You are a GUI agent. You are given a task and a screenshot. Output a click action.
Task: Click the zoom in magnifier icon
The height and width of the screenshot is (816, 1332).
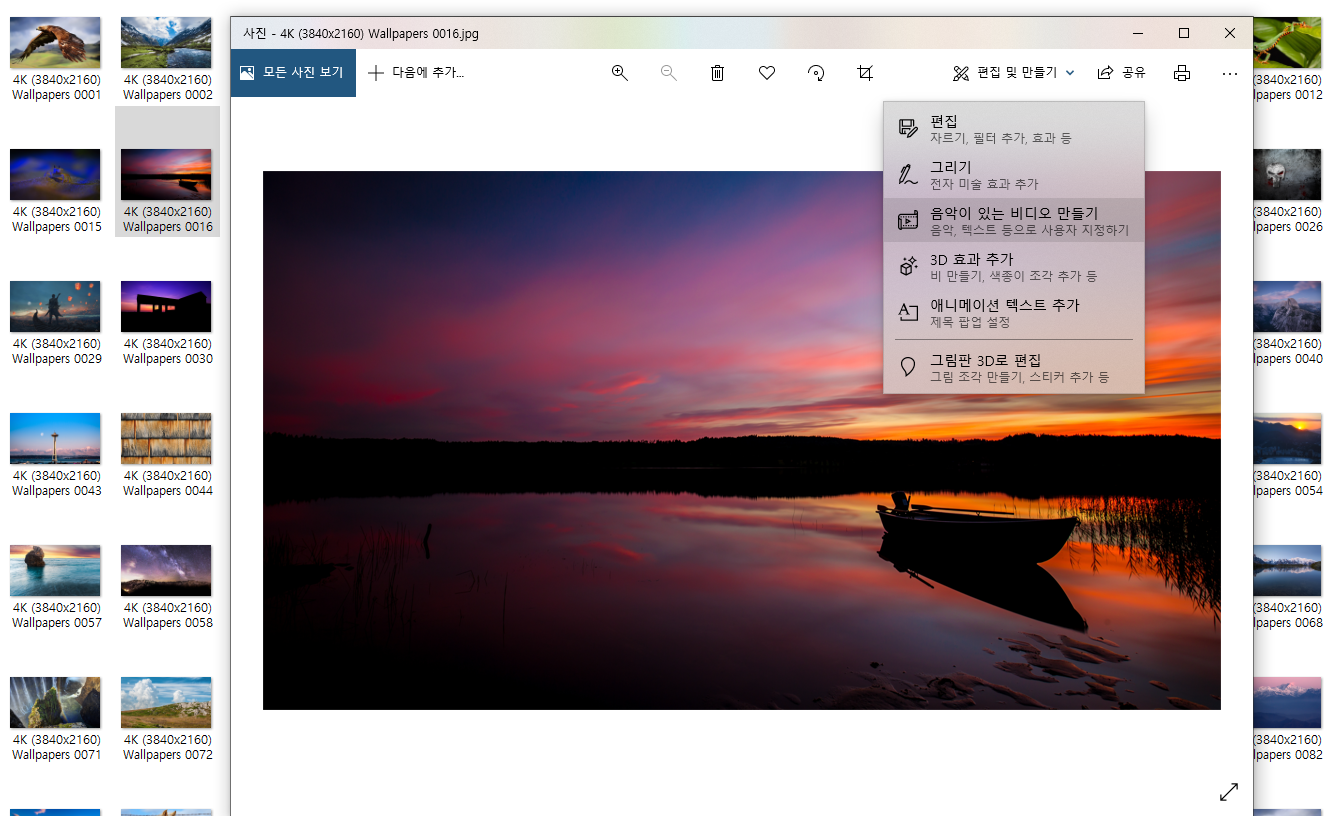[620, 73]
